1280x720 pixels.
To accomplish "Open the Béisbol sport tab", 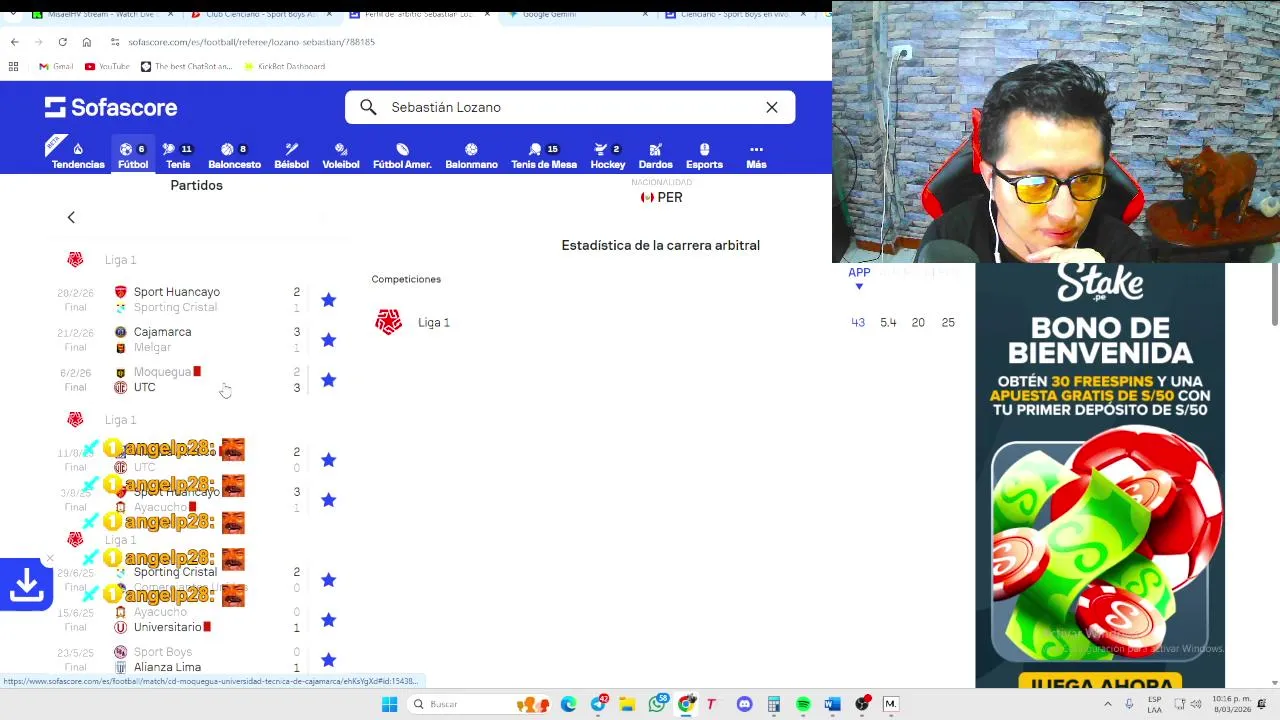I will click(x=291, y=155).
